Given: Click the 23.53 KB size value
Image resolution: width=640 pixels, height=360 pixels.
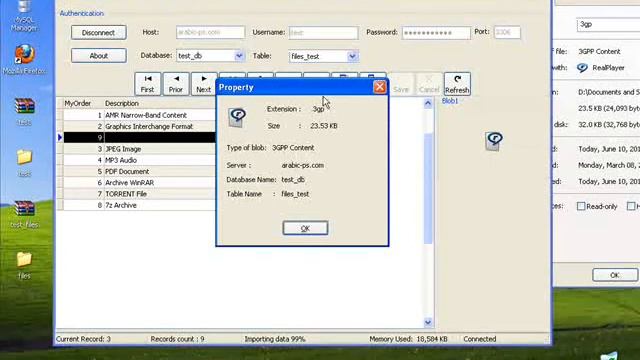Looking at the screenshot, I should 324,126.
